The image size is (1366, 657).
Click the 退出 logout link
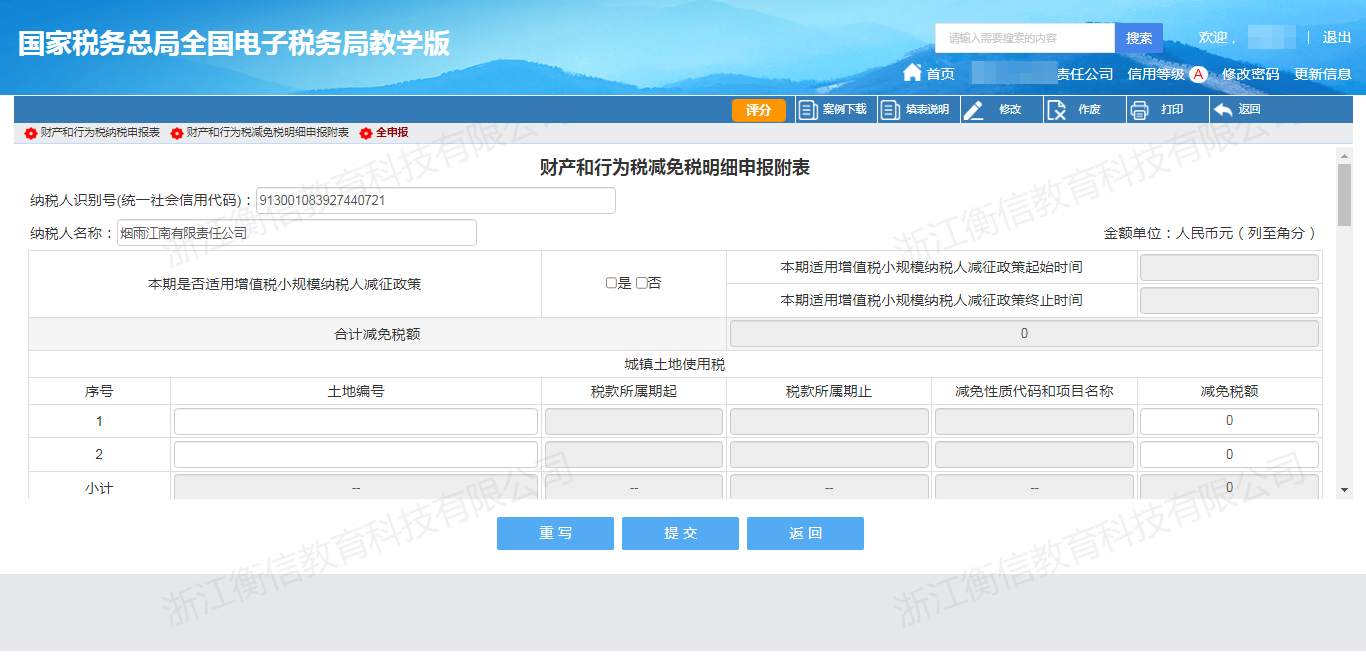point(1337,38)
